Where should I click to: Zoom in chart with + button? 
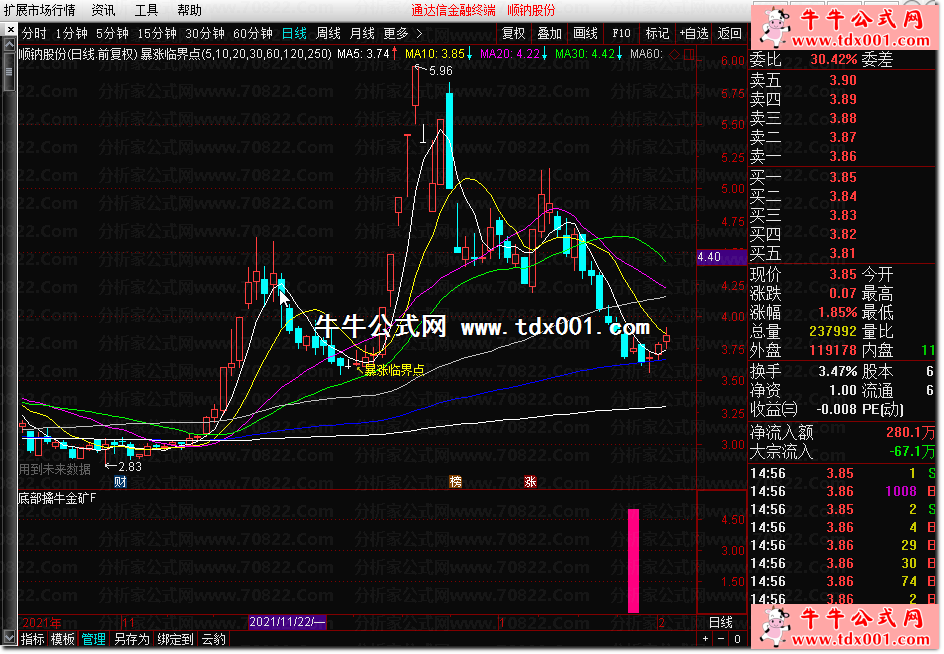pos(706,639)
